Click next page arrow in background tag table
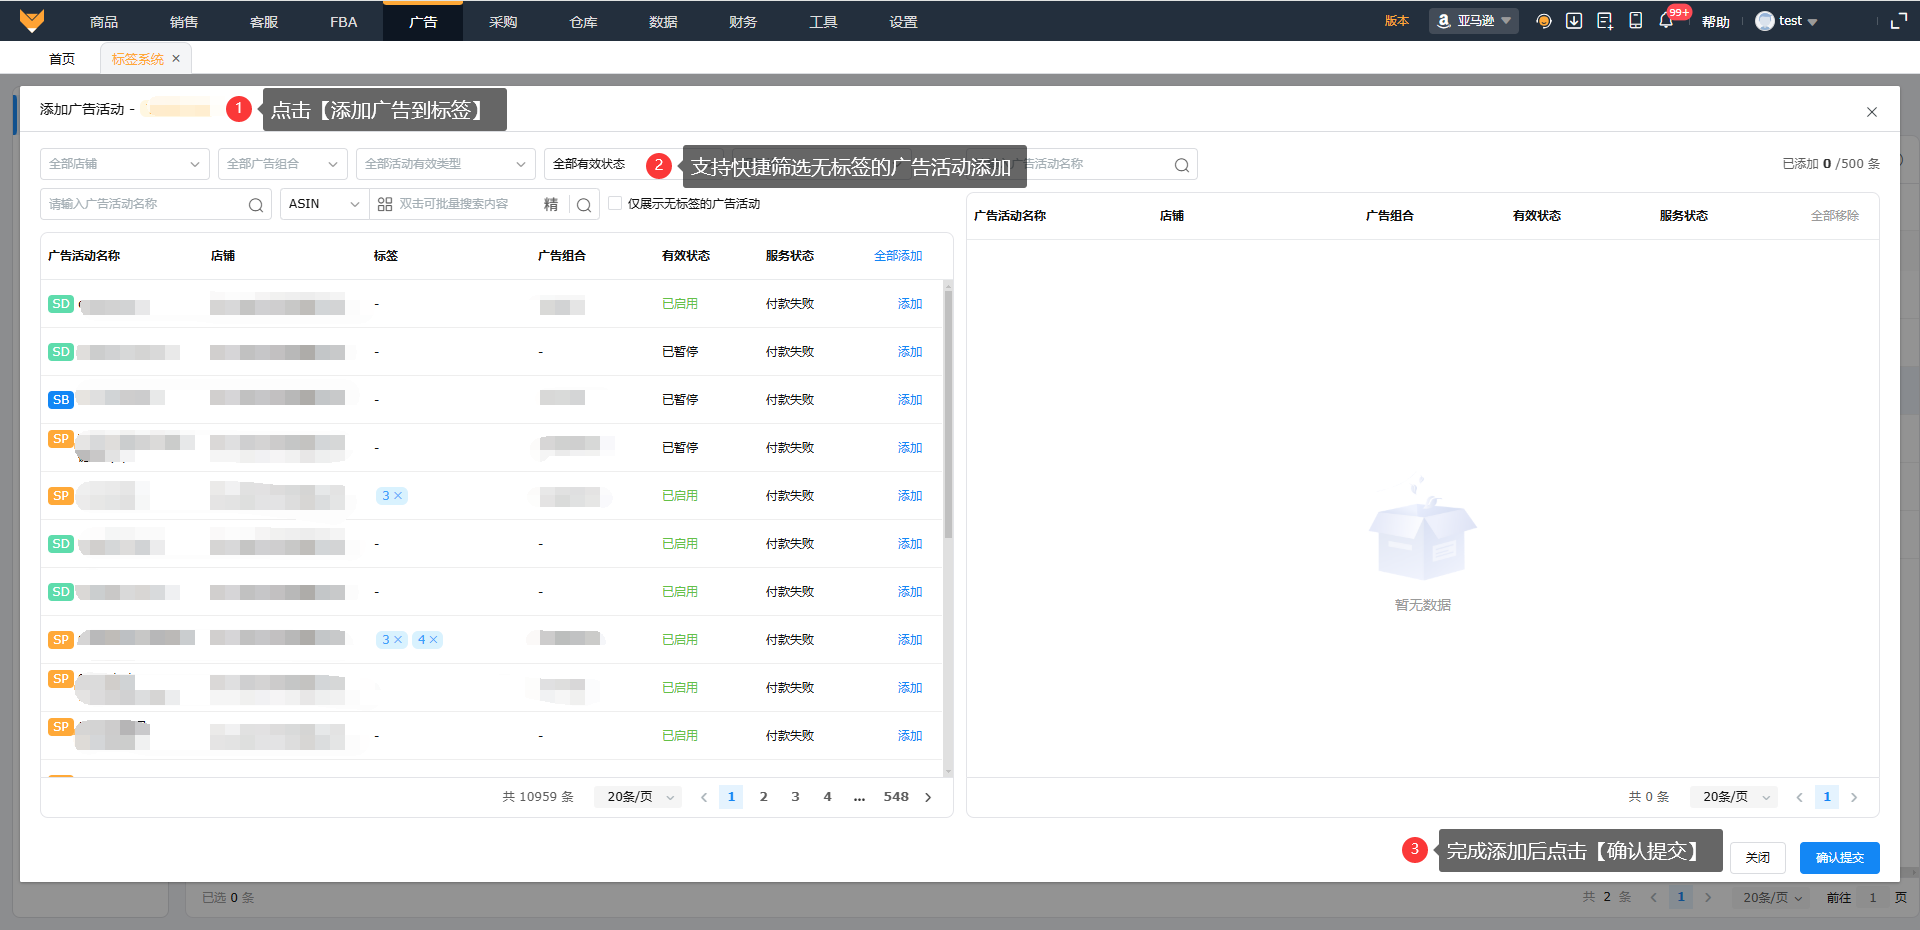1920x930 pixels. click(x=1708, y=897)
